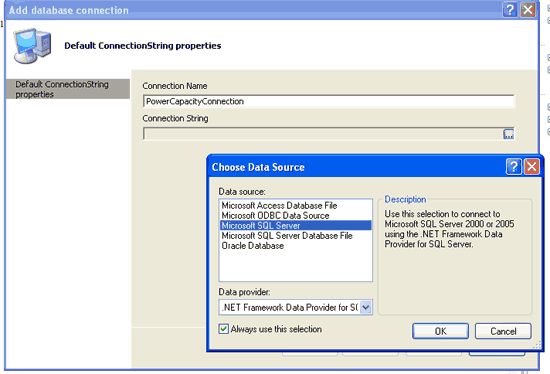The width and height of the screenshot is (550, 374).
Task: Select Default ConnectionString properties in sidebar
Action: (68, 89)
